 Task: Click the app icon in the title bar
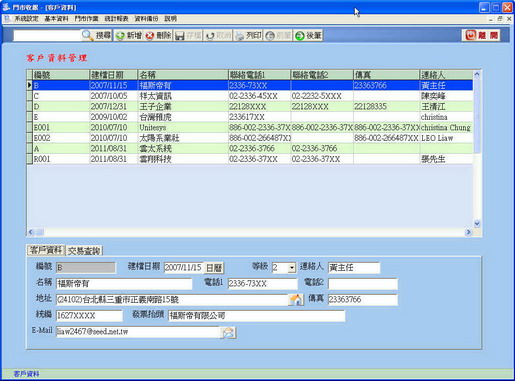[6, 7]
